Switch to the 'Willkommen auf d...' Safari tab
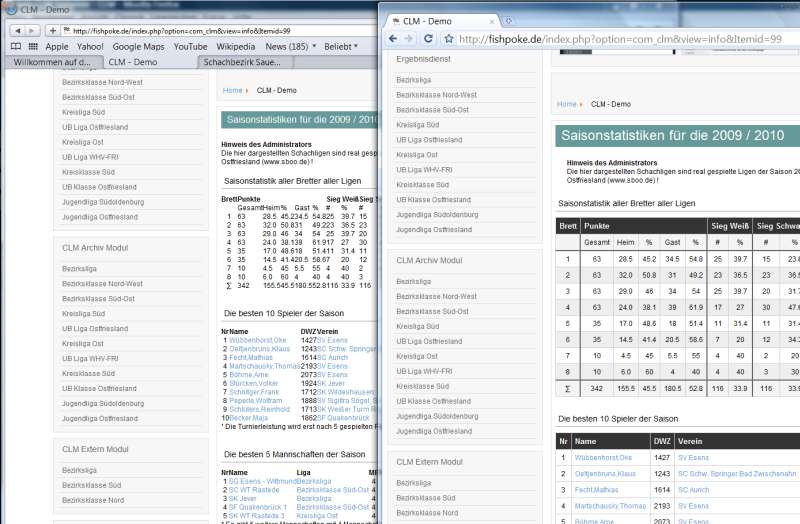 [x=50, y=62]
